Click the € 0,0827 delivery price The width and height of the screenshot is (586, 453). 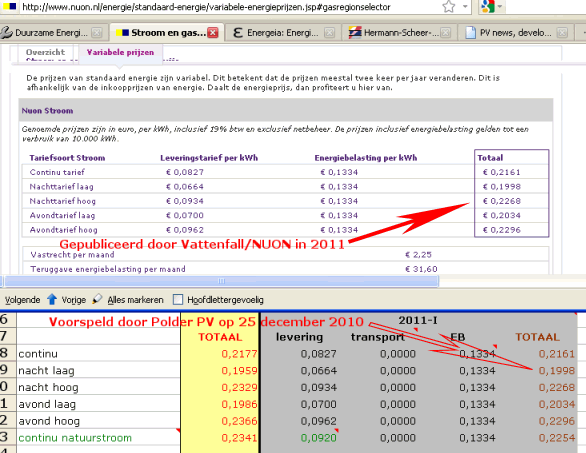pyautogui.click(x=185, y=172)
